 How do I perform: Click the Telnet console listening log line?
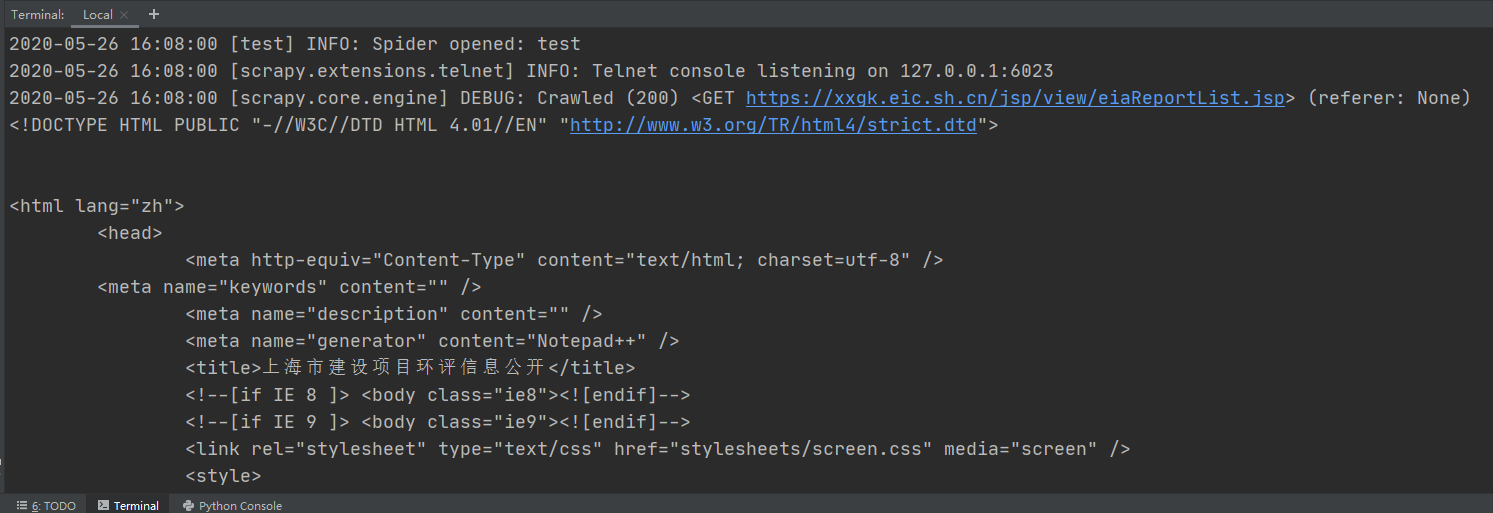531,71
